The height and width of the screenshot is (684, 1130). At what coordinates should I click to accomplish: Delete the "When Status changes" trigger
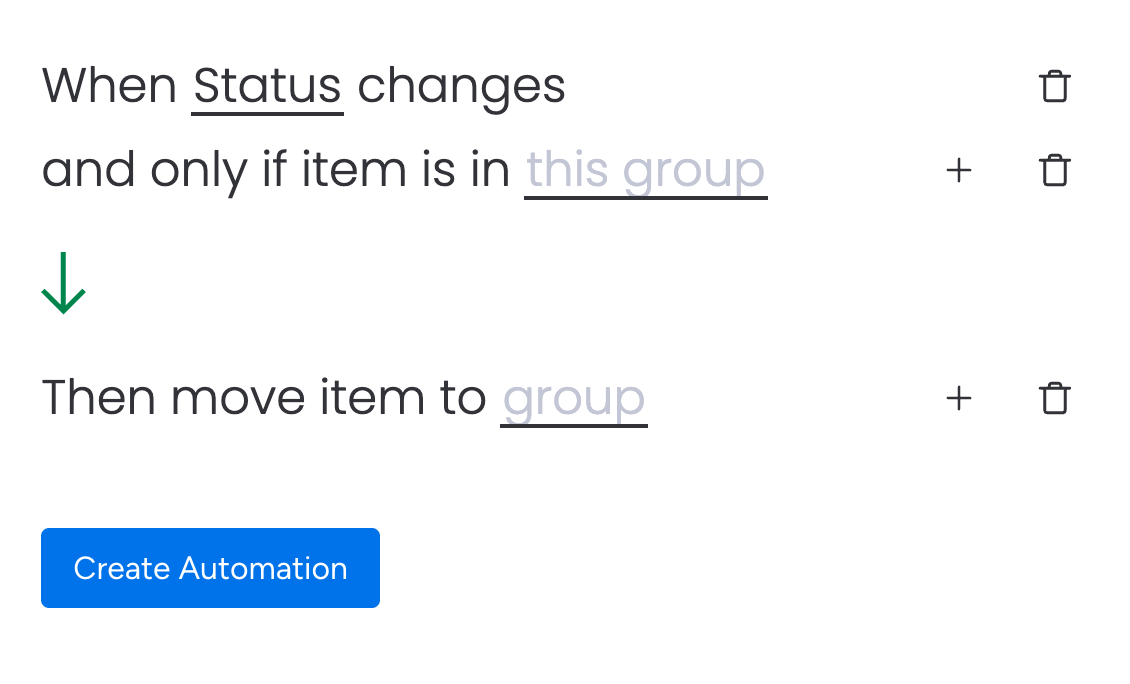click(1054, 86)
